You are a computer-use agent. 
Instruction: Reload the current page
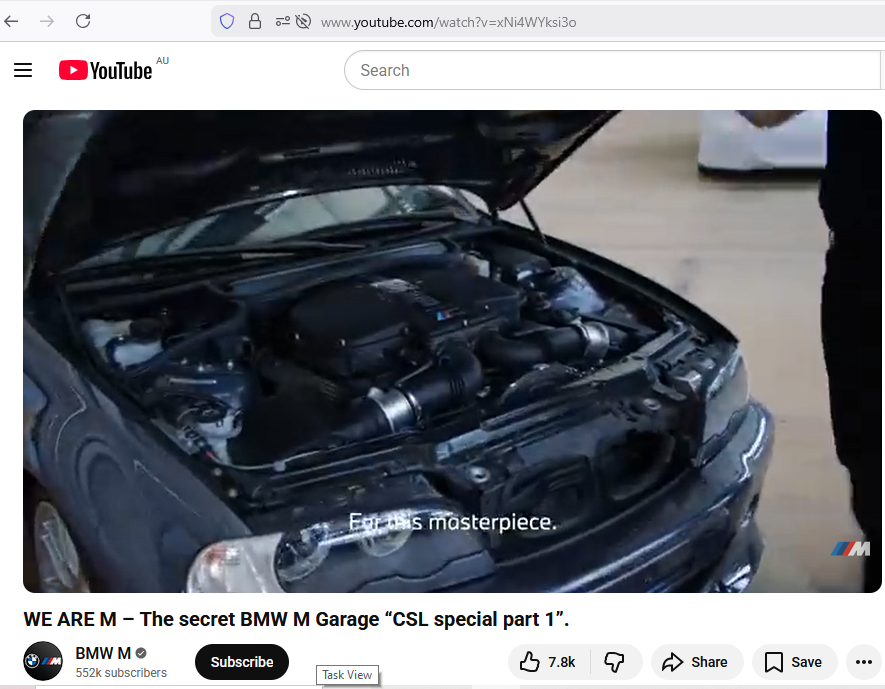83,21
